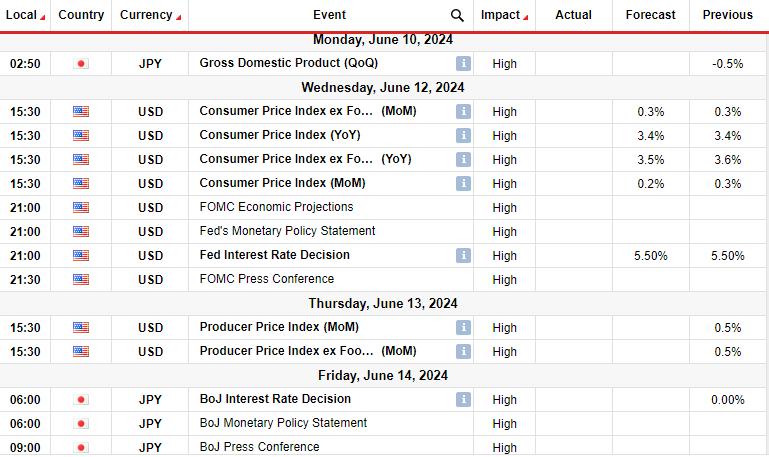Click the Previous column header
Viewport: 769px width, 457px height.
[x=727, y=15]
